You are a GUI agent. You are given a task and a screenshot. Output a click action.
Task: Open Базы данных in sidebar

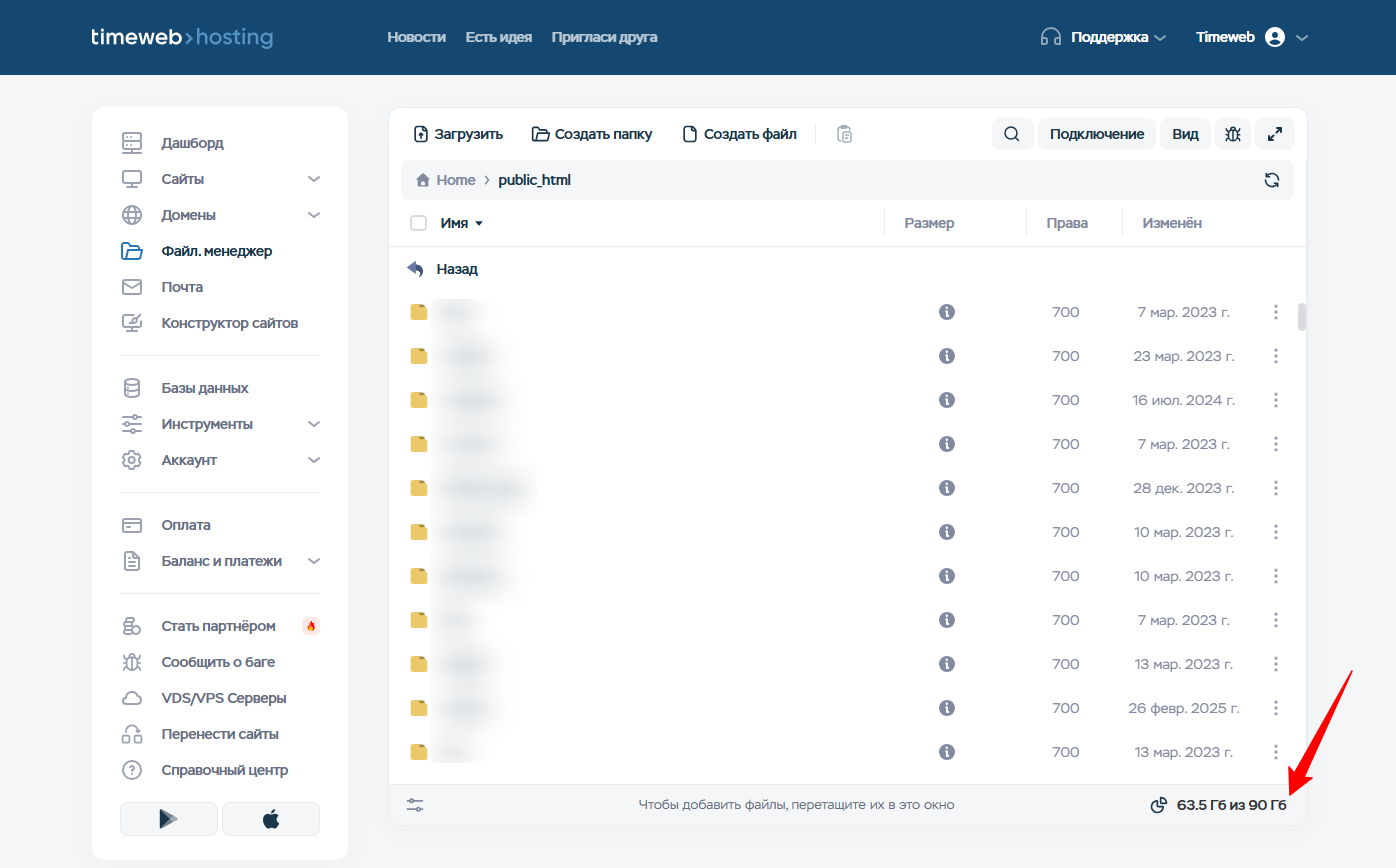point(205,388)
